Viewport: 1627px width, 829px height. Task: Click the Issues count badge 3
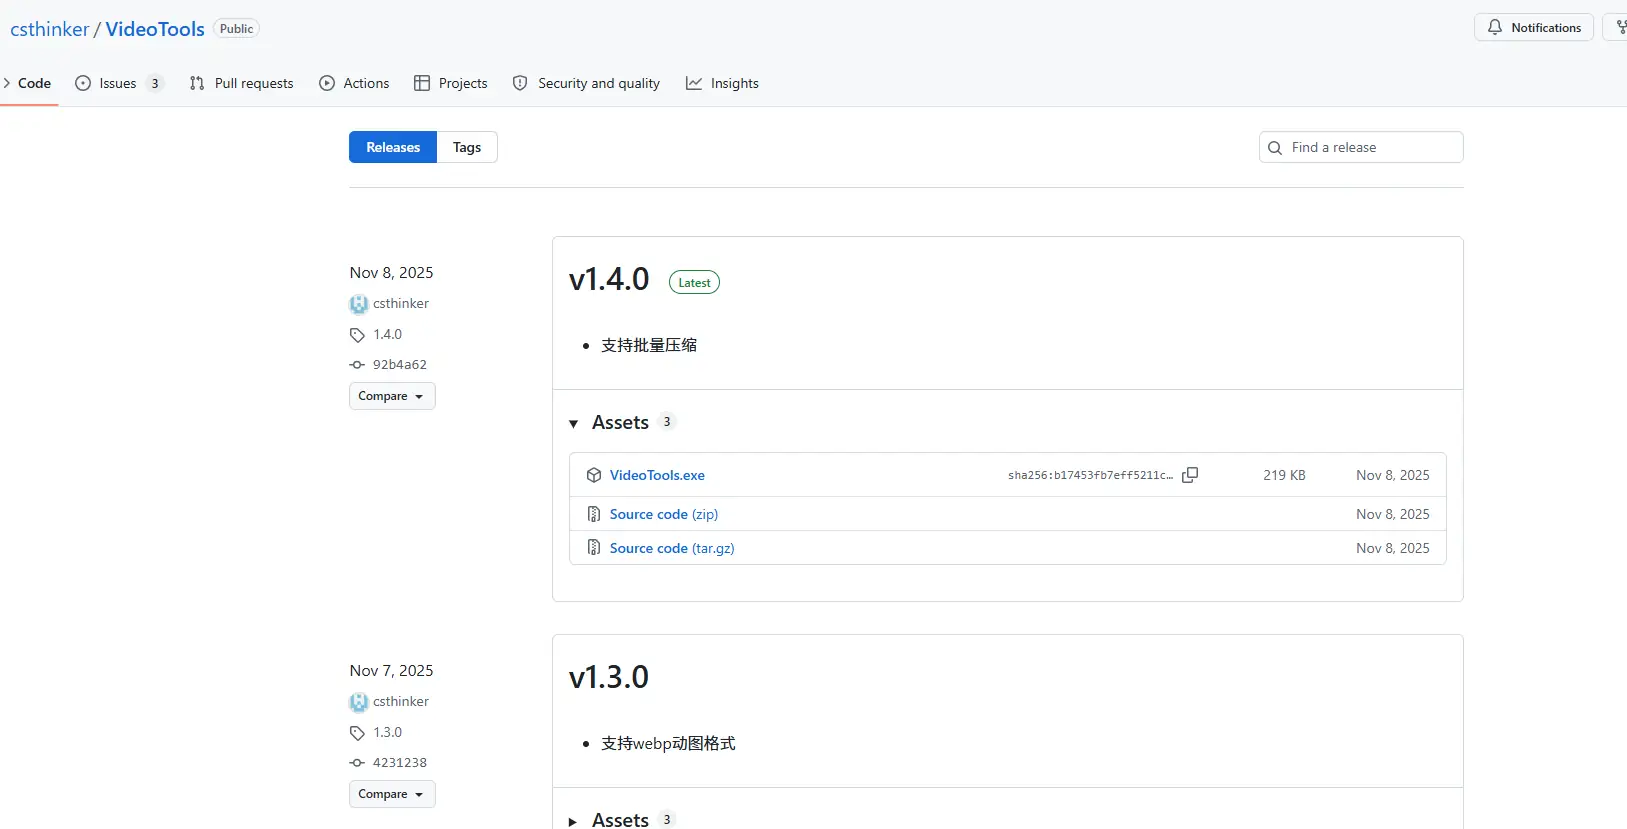click(155, 83)
